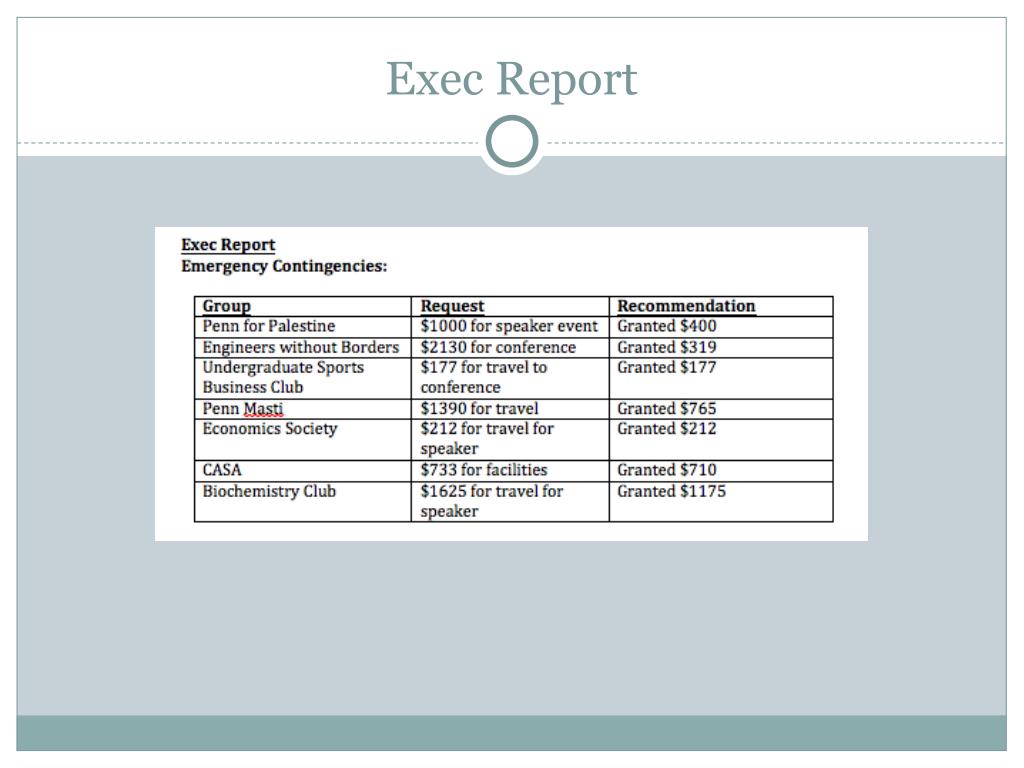The image size is (1024, 768).
Task: Select the "Group" column header
Action: 303,306
